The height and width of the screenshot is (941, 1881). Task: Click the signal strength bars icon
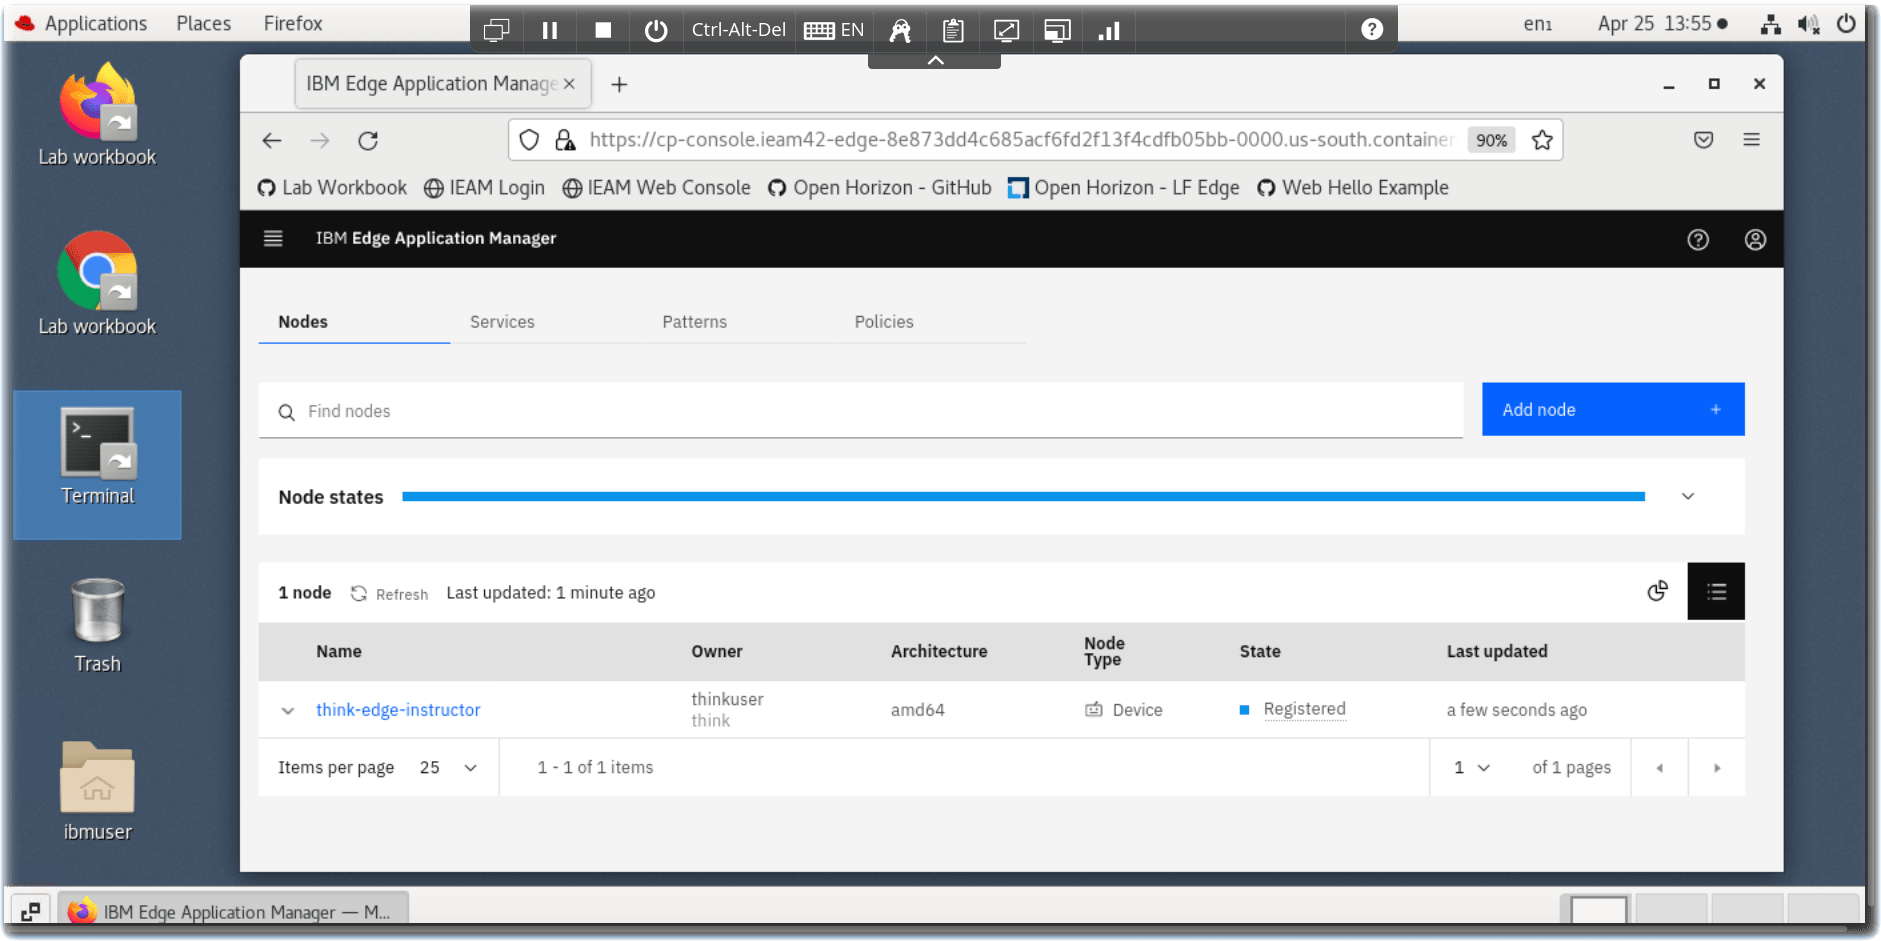(1109, 30)
